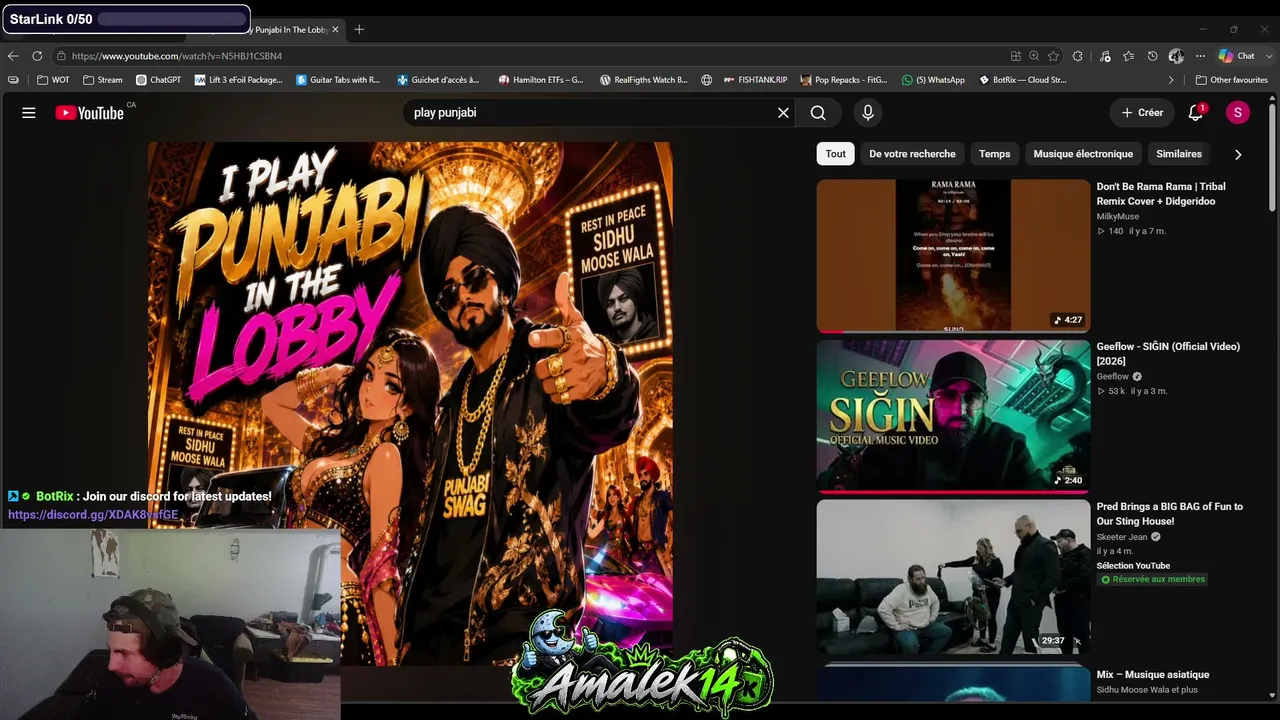
Task: Open the YouTube guide hamburger menu
Action: [29, 113]
